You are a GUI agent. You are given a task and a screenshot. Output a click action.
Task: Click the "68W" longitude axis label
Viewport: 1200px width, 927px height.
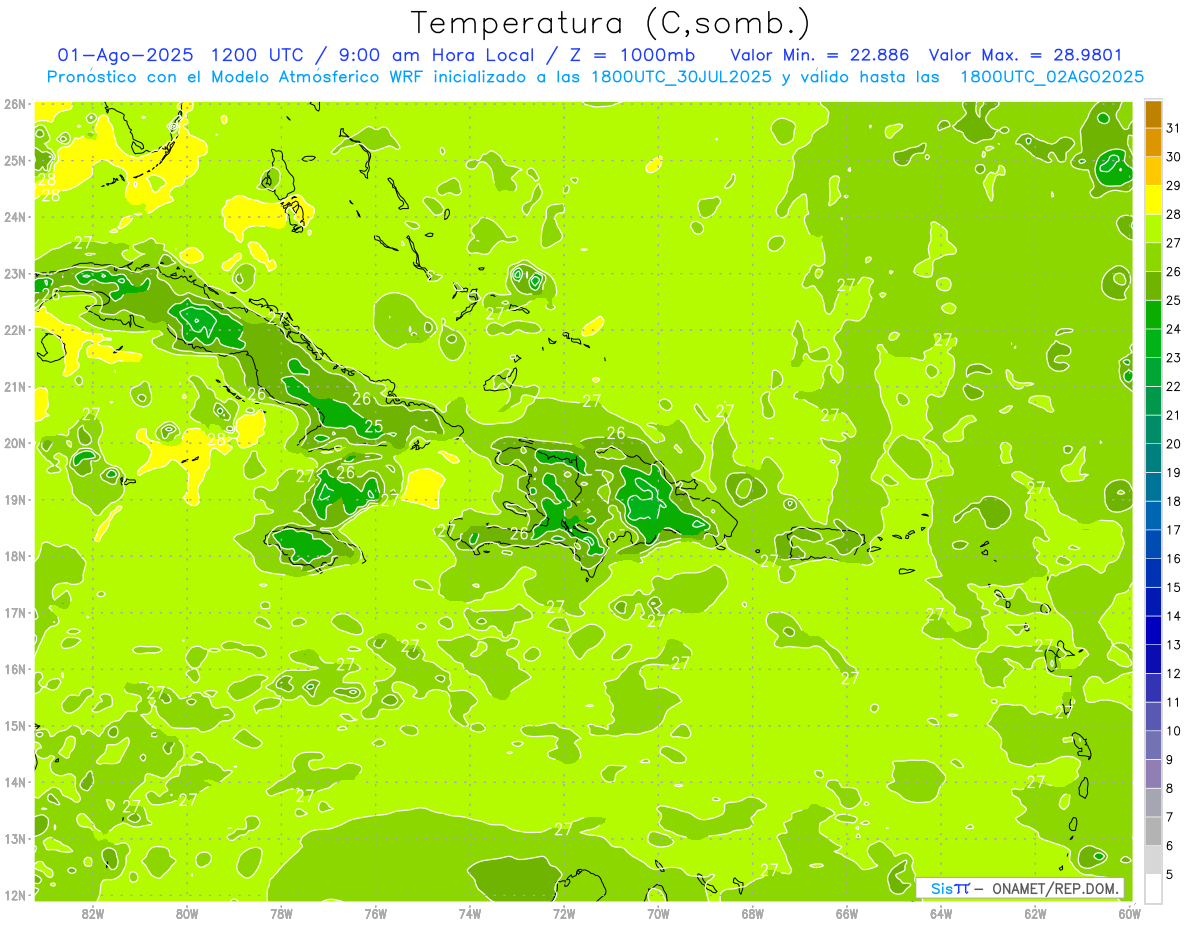[x=753, y=913]
